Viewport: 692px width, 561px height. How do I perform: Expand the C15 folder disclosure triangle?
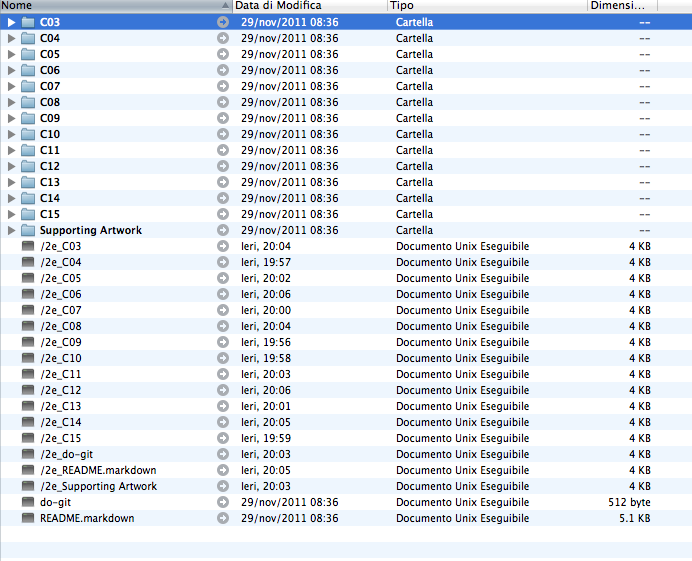(x=11, y=214)
